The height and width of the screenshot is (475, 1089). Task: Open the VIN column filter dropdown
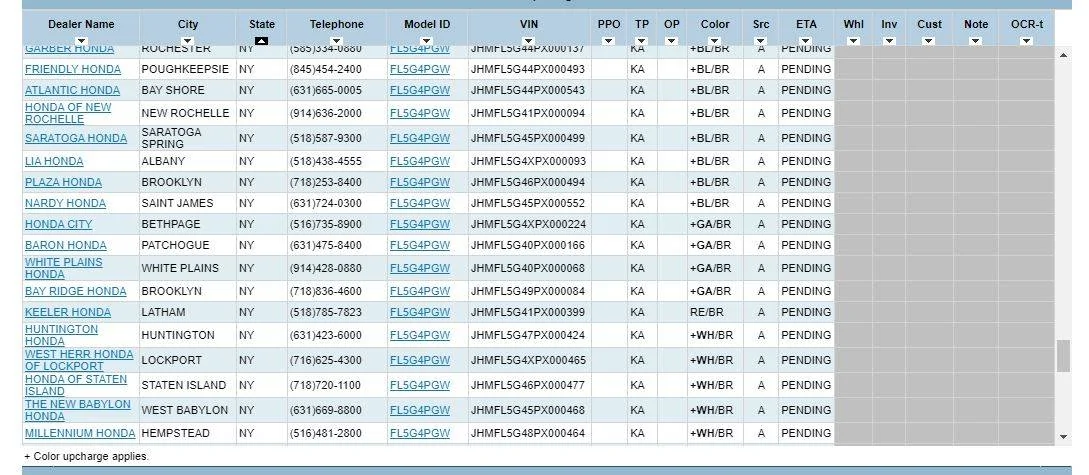pos(529,41)
